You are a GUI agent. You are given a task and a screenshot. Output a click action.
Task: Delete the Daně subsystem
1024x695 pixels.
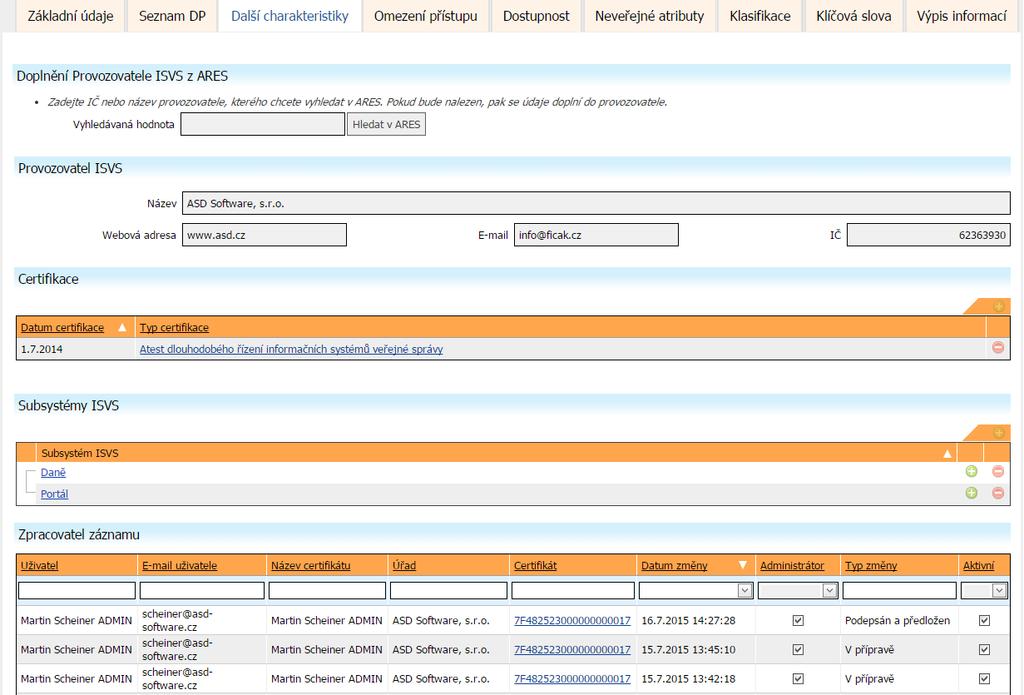click(x=998, y=472)
